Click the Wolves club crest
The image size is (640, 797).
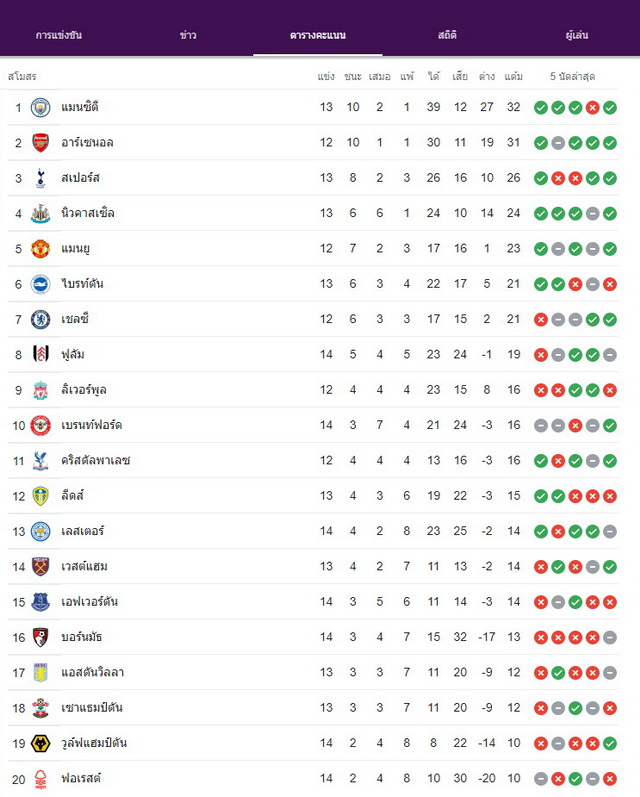[41, 743]
